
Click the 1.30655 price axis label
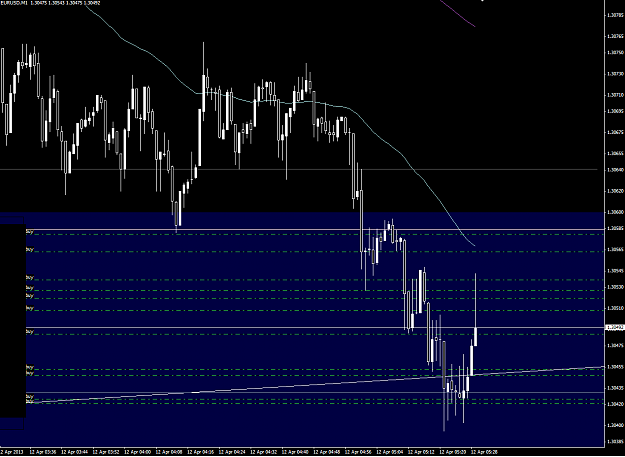click(x=615, y=153)
